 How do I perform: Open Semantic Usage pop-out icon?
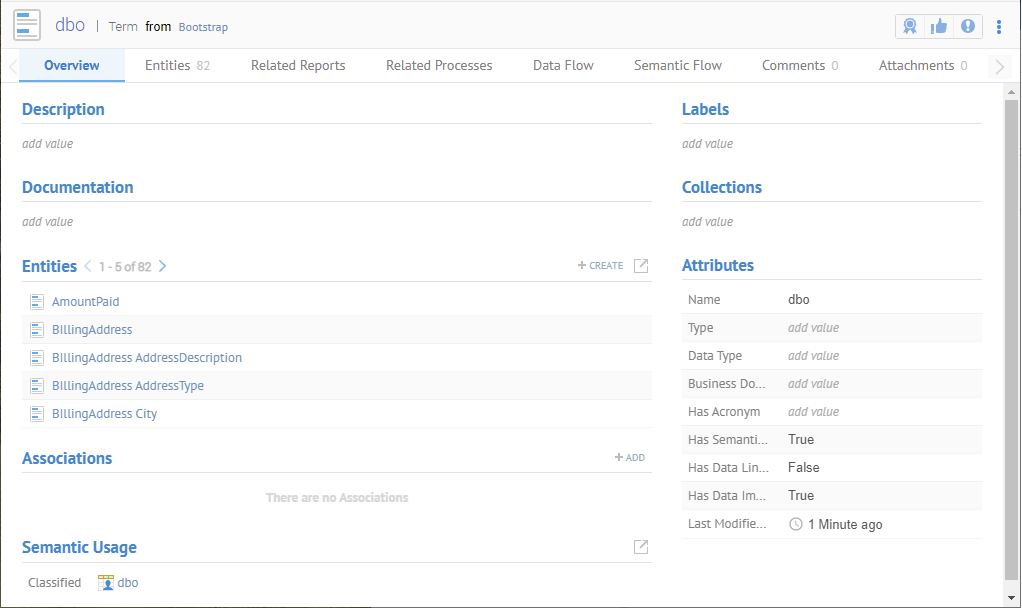pos(641,547)
